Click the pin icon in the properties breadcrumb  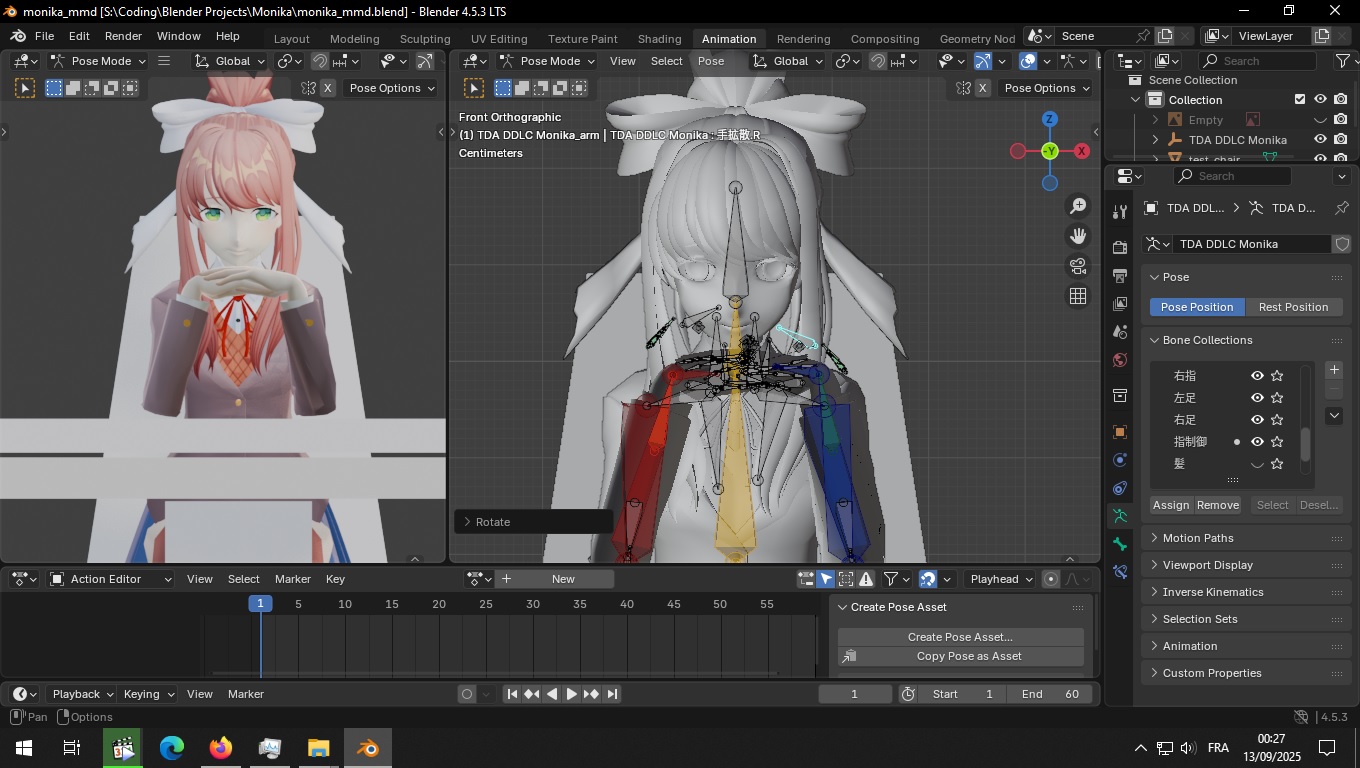(x=1341, y=208)
